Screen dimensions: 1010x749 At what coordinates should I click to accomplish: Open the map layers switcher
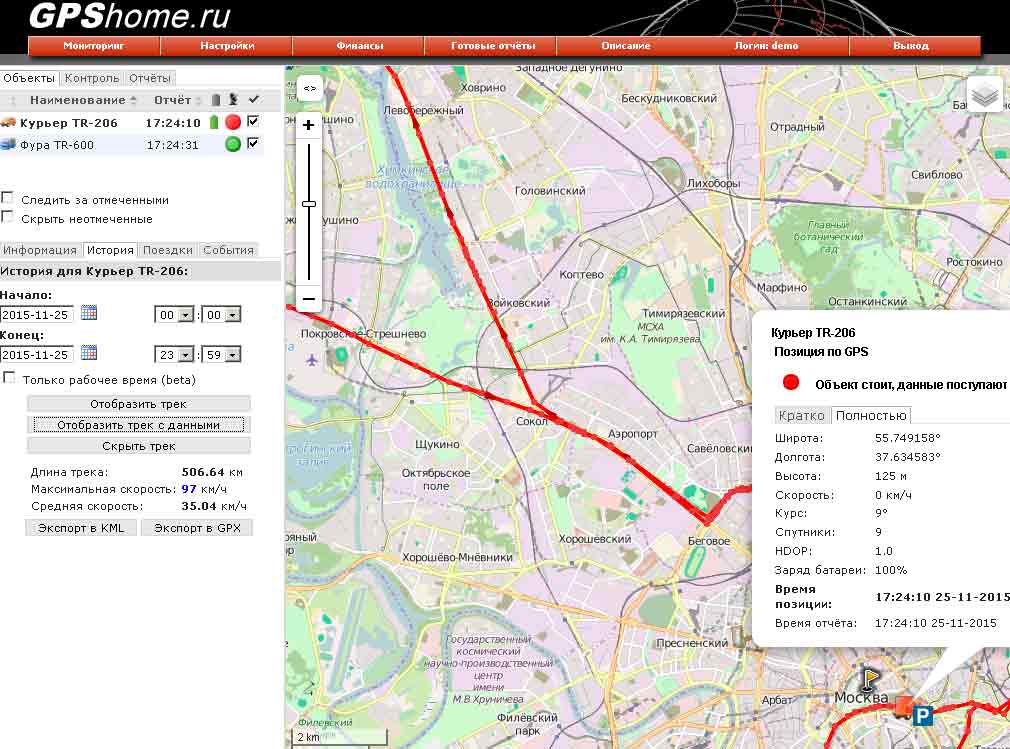(x=985, y=95)
